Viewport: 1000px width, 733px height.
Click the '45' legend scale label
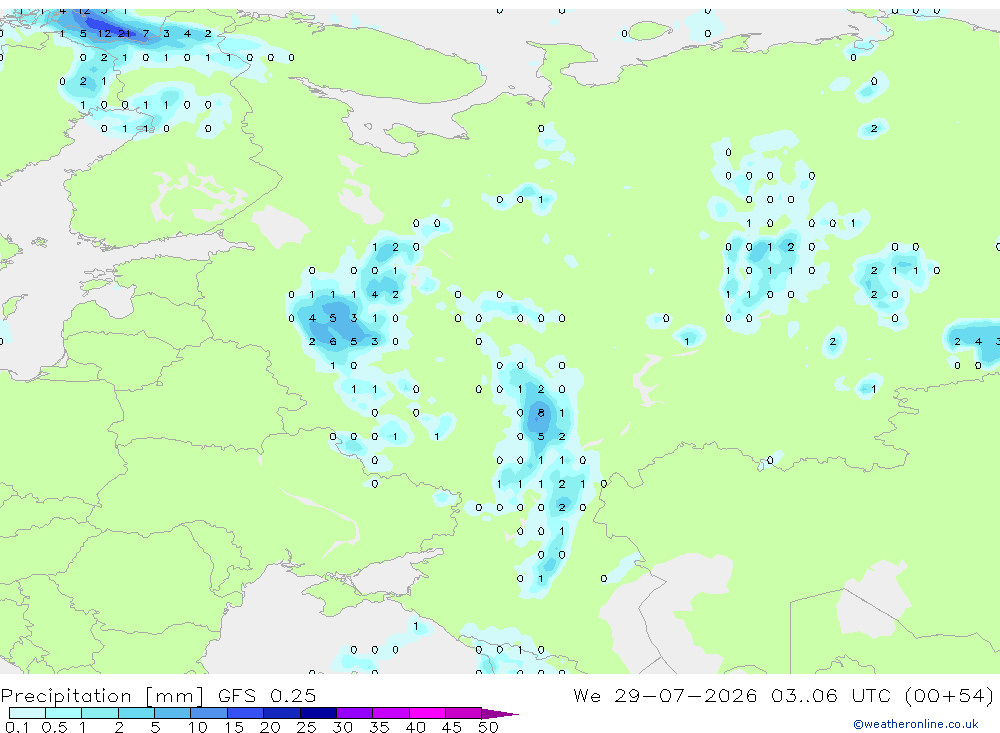[452, 727]
